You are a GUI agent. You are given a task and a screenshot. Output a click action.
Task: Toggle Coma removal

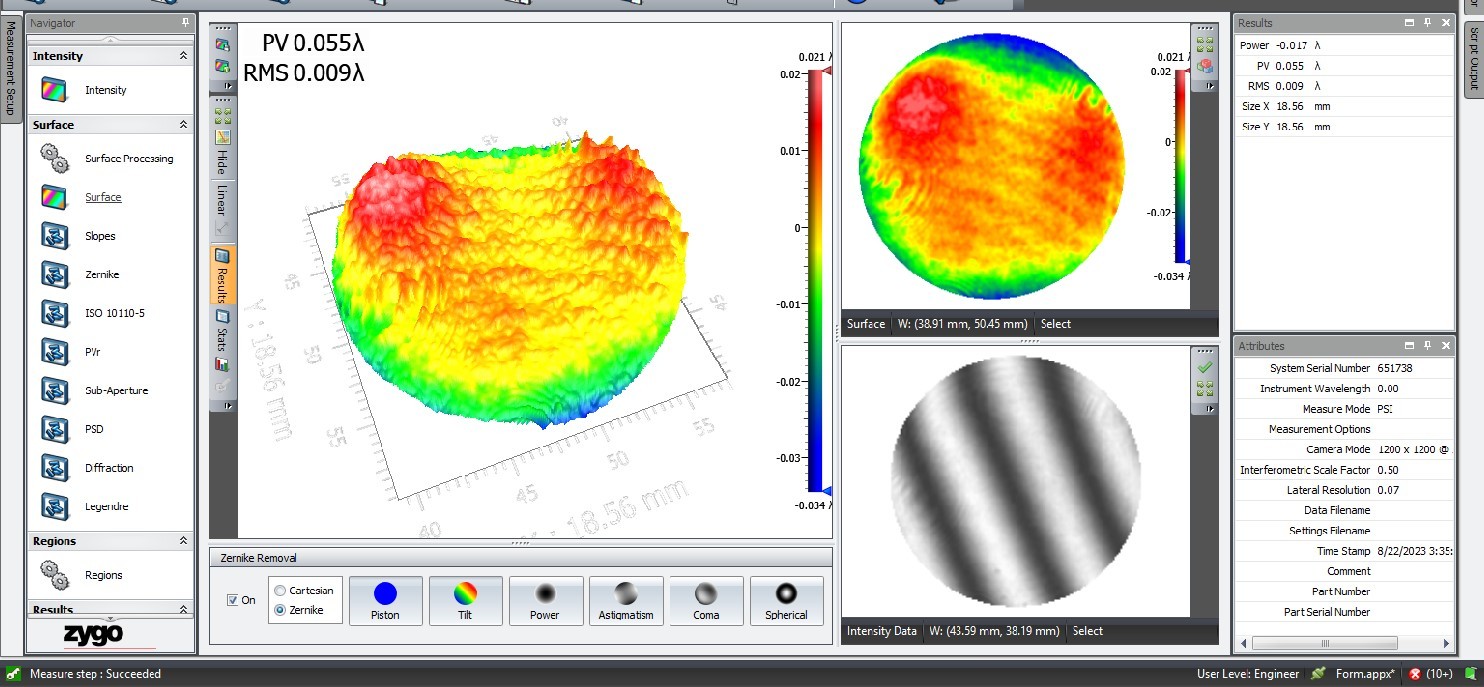[x=706, y=601]
